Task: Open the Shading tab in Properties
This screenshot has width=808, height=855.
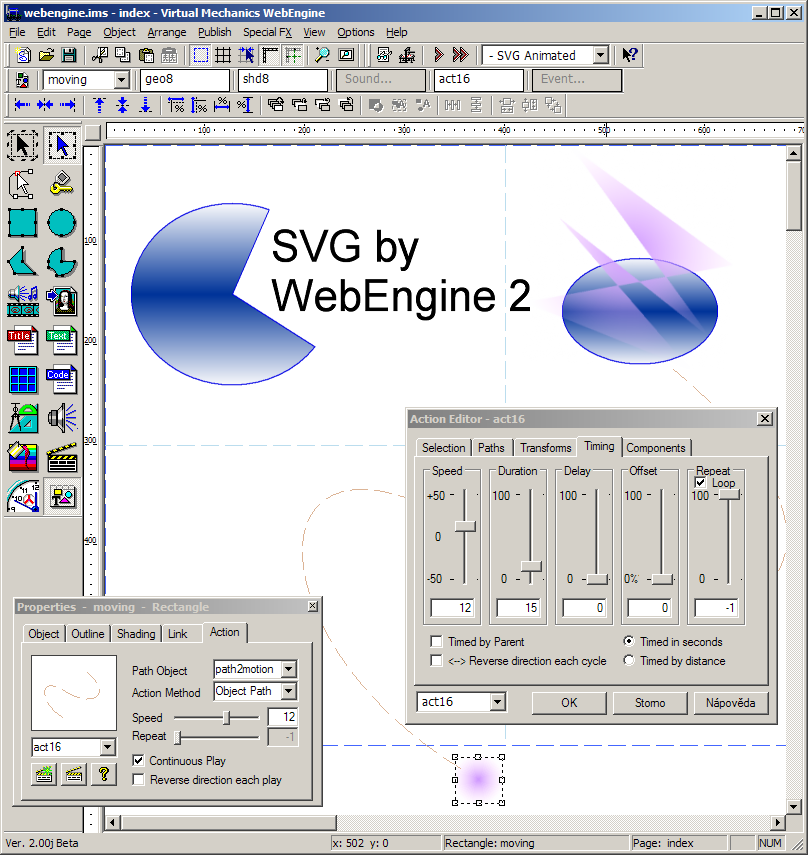Action: pos(136,634)
